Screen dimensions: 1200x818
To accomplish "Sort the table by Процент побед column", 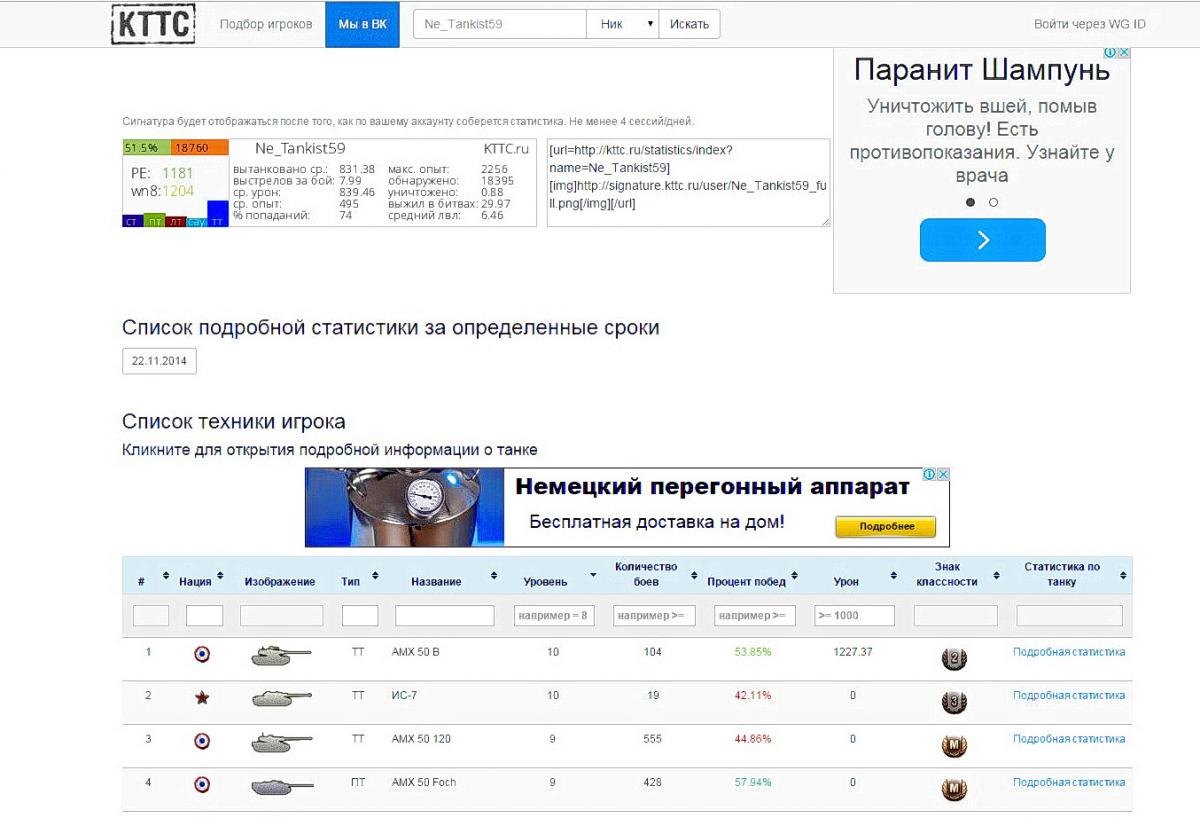I will coord(795,575).
